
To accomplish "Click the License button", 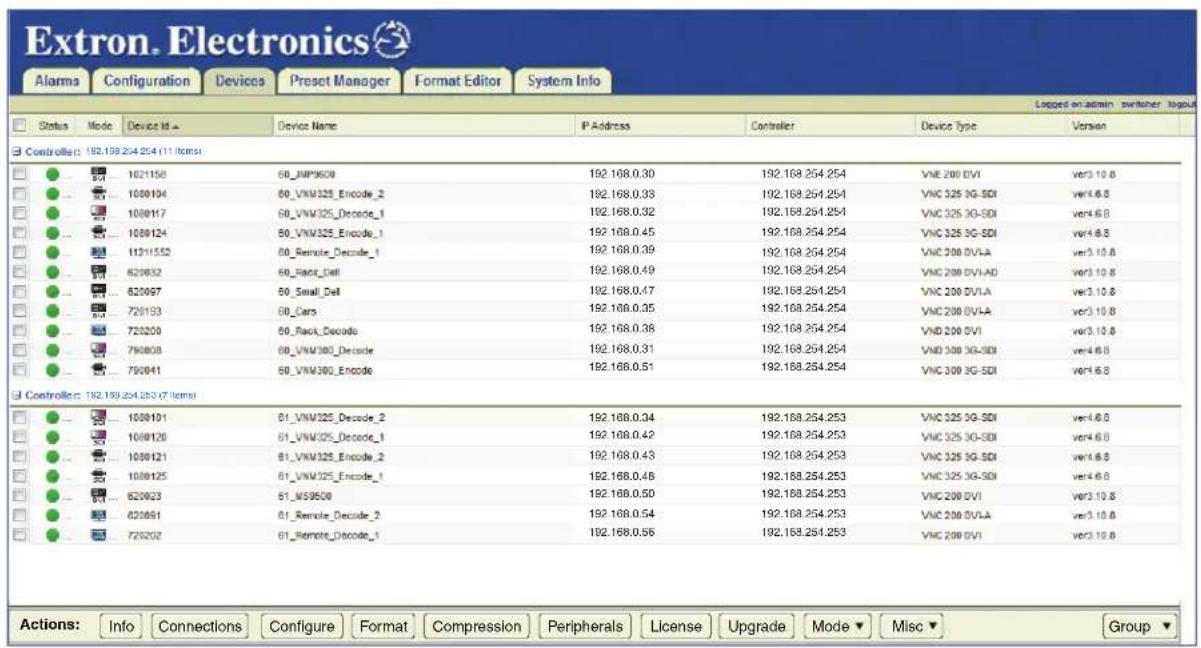I will (675, 626).
